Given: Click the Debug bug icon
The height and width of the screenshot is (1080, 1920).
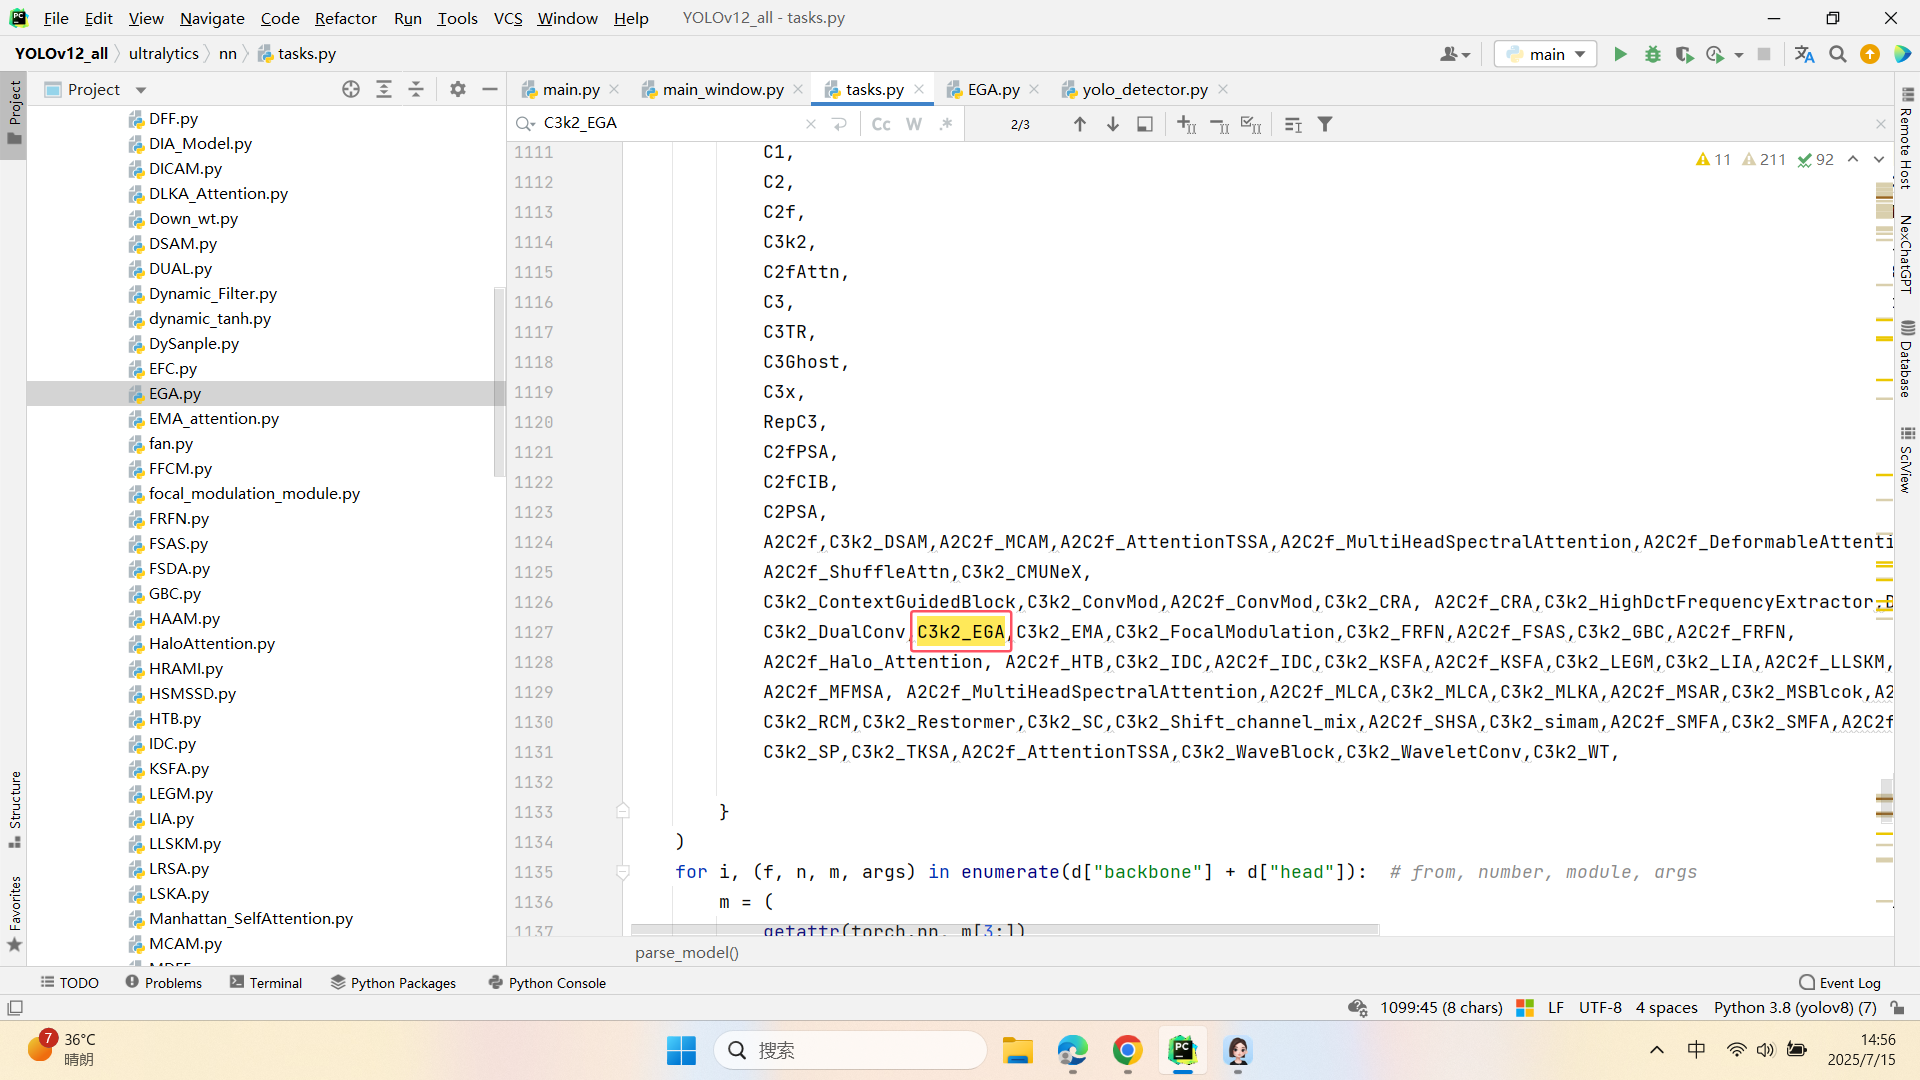Looking at the screenshot, I should coord(1652,54).
